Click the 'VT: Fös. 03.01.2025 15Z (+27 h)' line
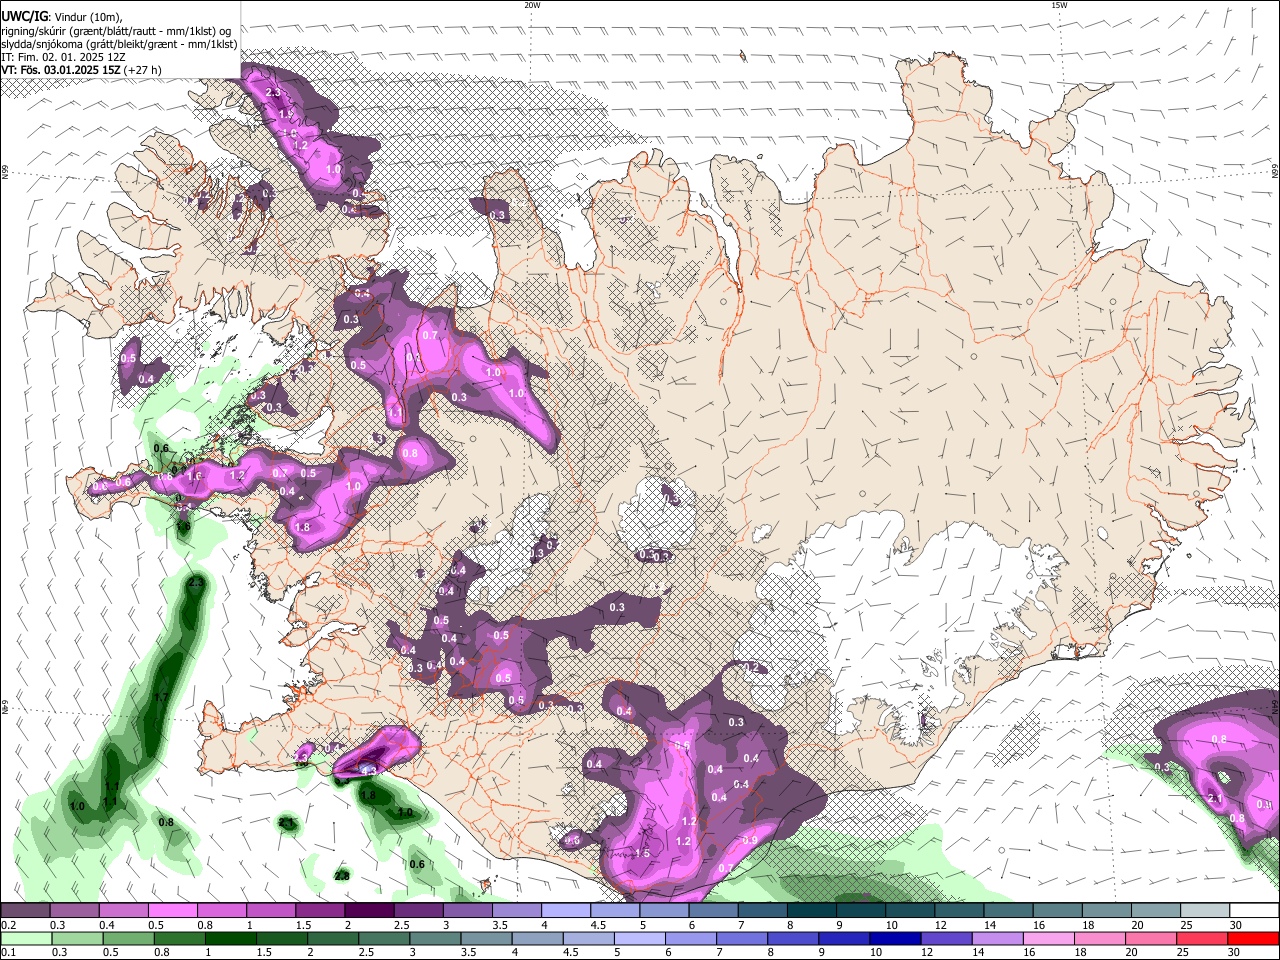 pos(80,70)
